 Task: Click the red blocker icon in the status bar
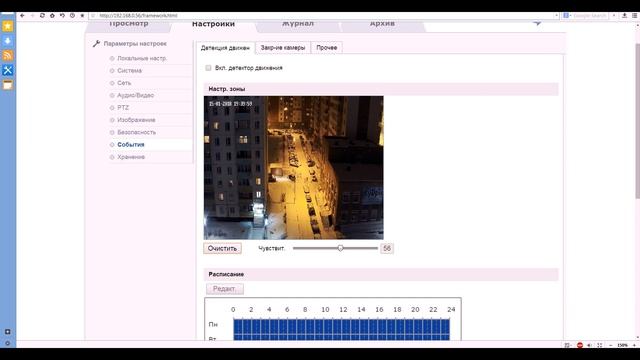coord(580,345)
